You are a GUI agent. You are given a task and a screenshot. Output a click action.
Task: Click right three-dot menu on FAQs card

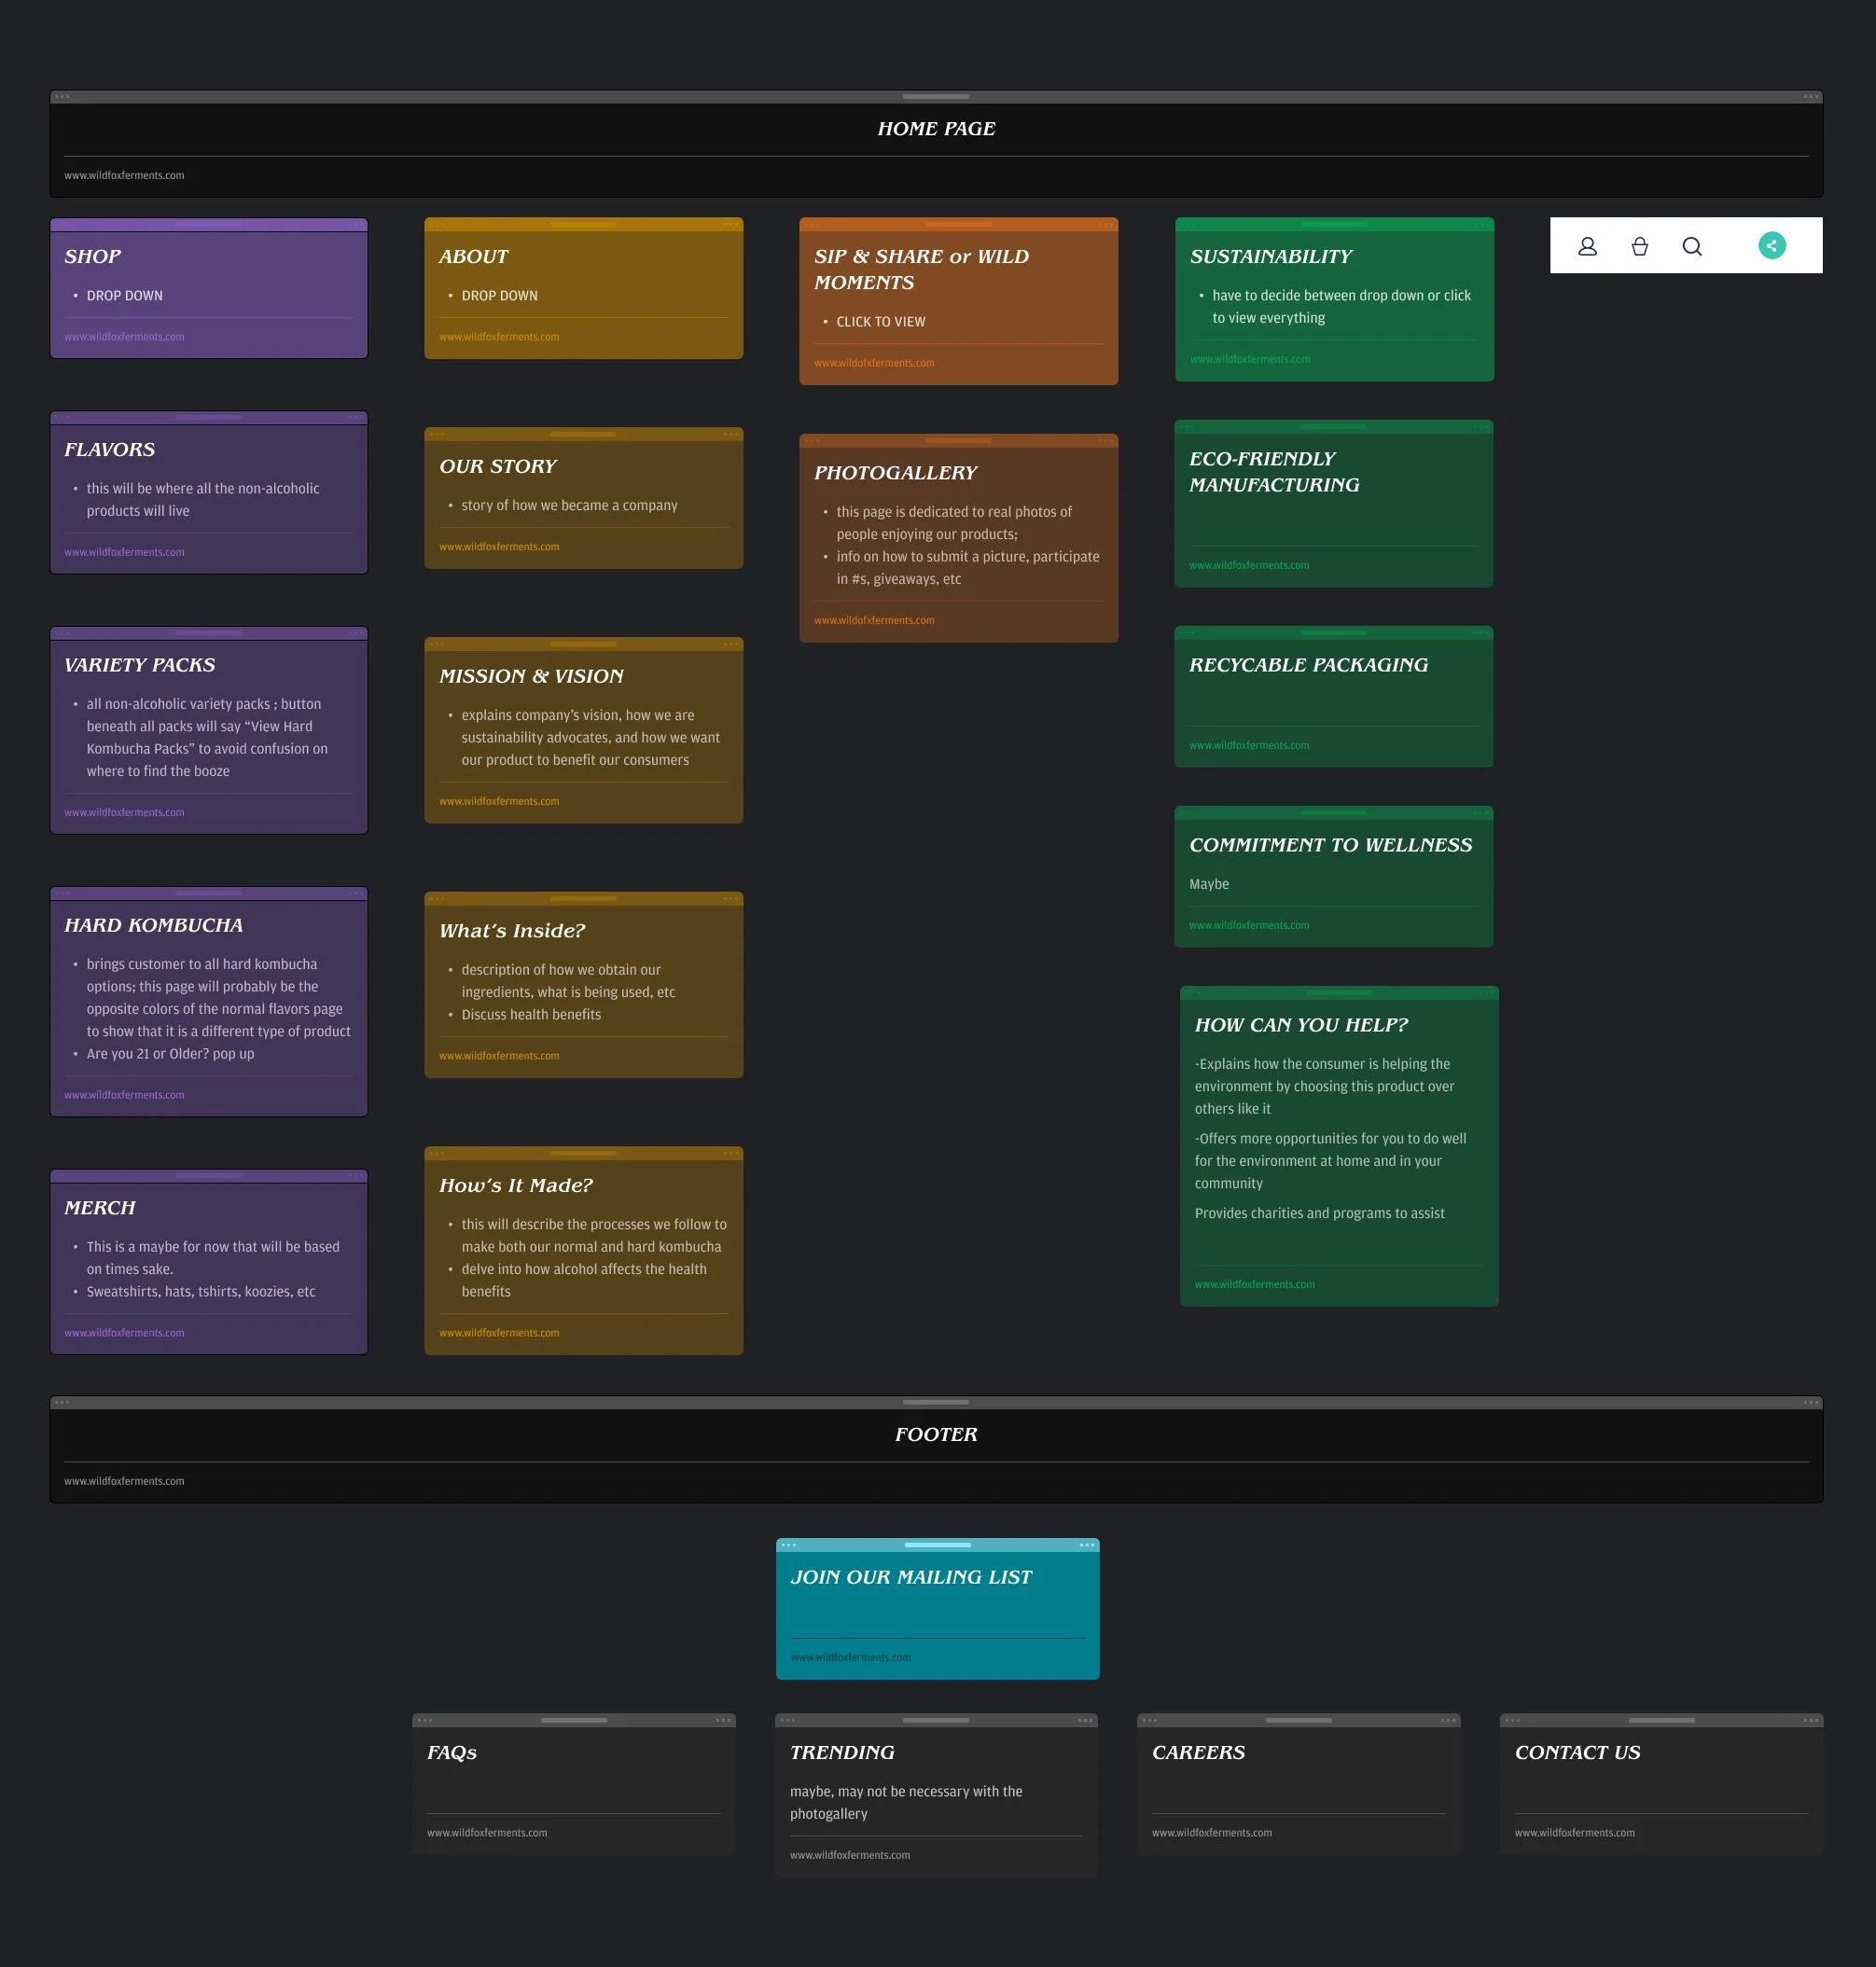[723, 1720]
